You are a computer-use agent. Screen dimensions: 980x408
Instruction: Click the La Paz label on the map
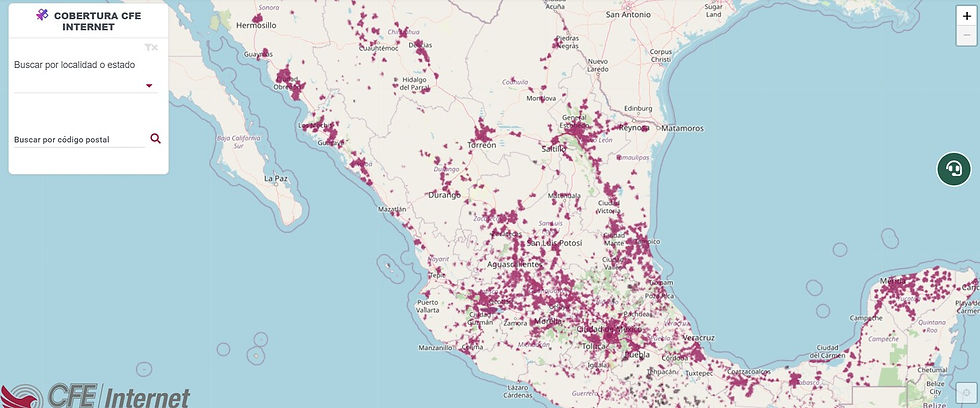pos(276,179)
